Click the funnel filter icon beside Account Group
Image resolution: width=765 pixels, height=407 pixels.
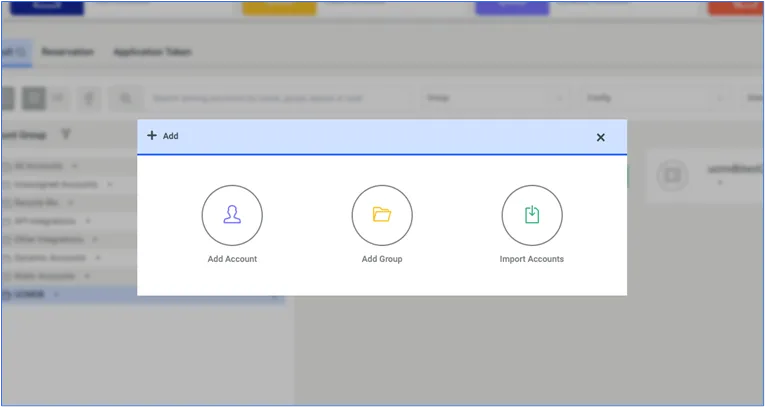pyautogui.click(x=66, y=134)
